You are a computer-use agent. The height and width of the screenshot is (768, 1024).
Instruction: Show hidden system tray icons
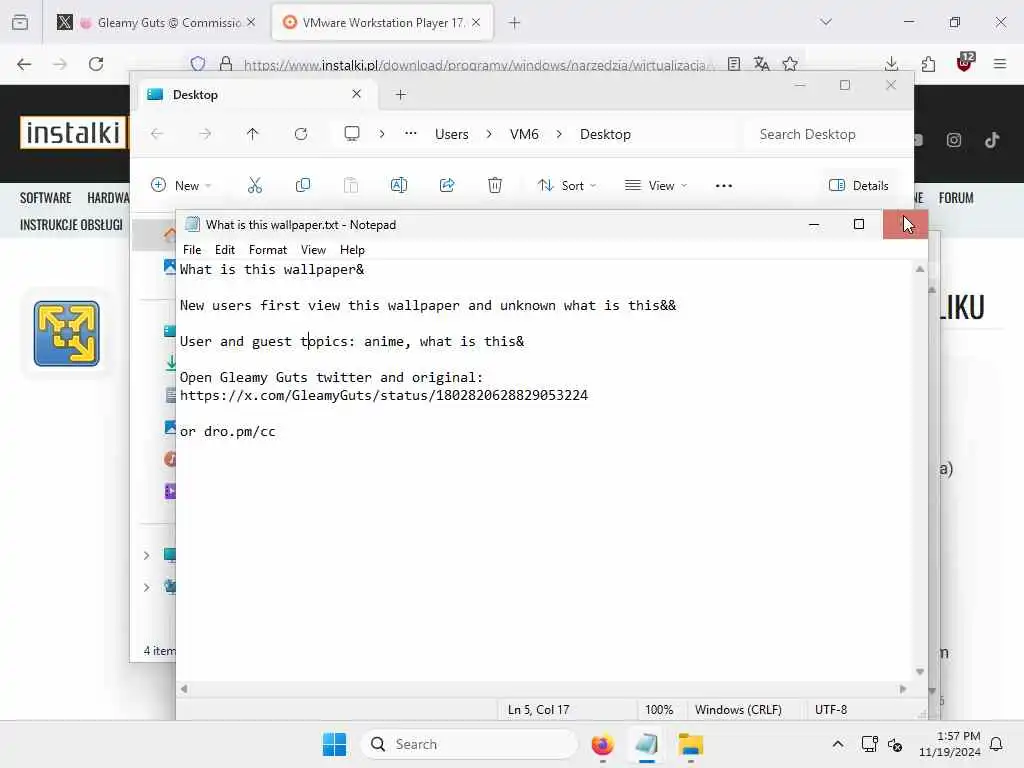(838, 744)
